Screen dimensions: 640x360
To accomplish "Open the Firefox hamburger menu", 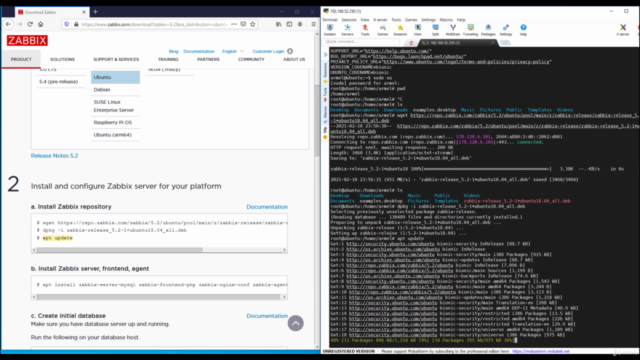I will pos(313,24).
